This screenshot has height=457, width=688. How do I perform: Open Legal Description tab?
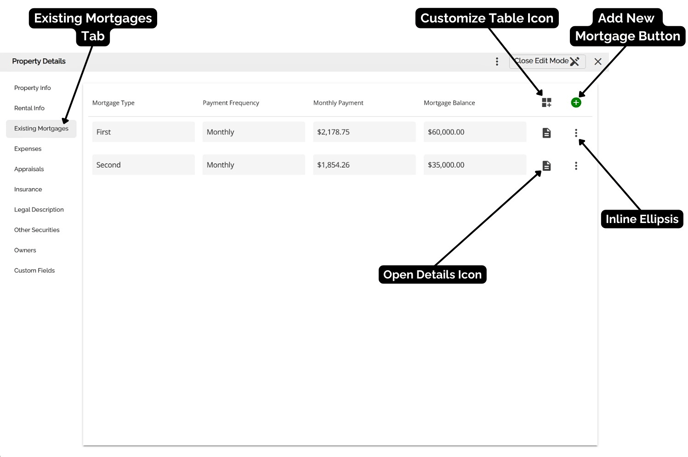(39, 210)
